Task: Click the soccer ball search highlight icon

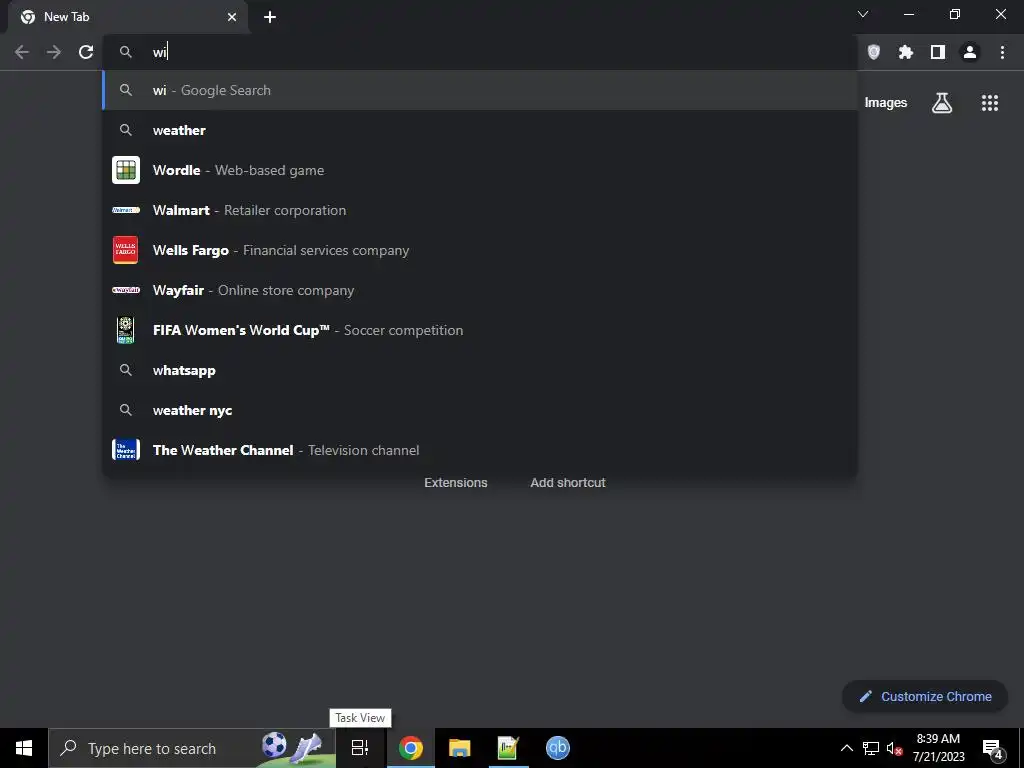Action: (x=274, y=745)
